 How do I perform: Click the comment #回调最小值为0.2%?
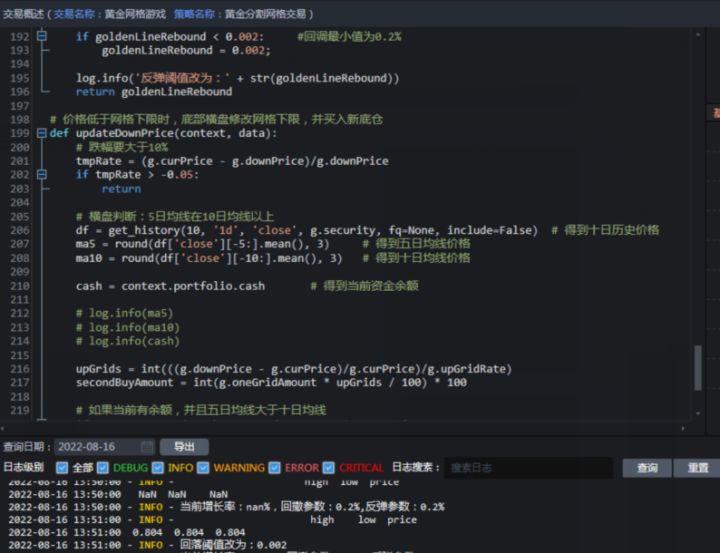click(349, 36)
